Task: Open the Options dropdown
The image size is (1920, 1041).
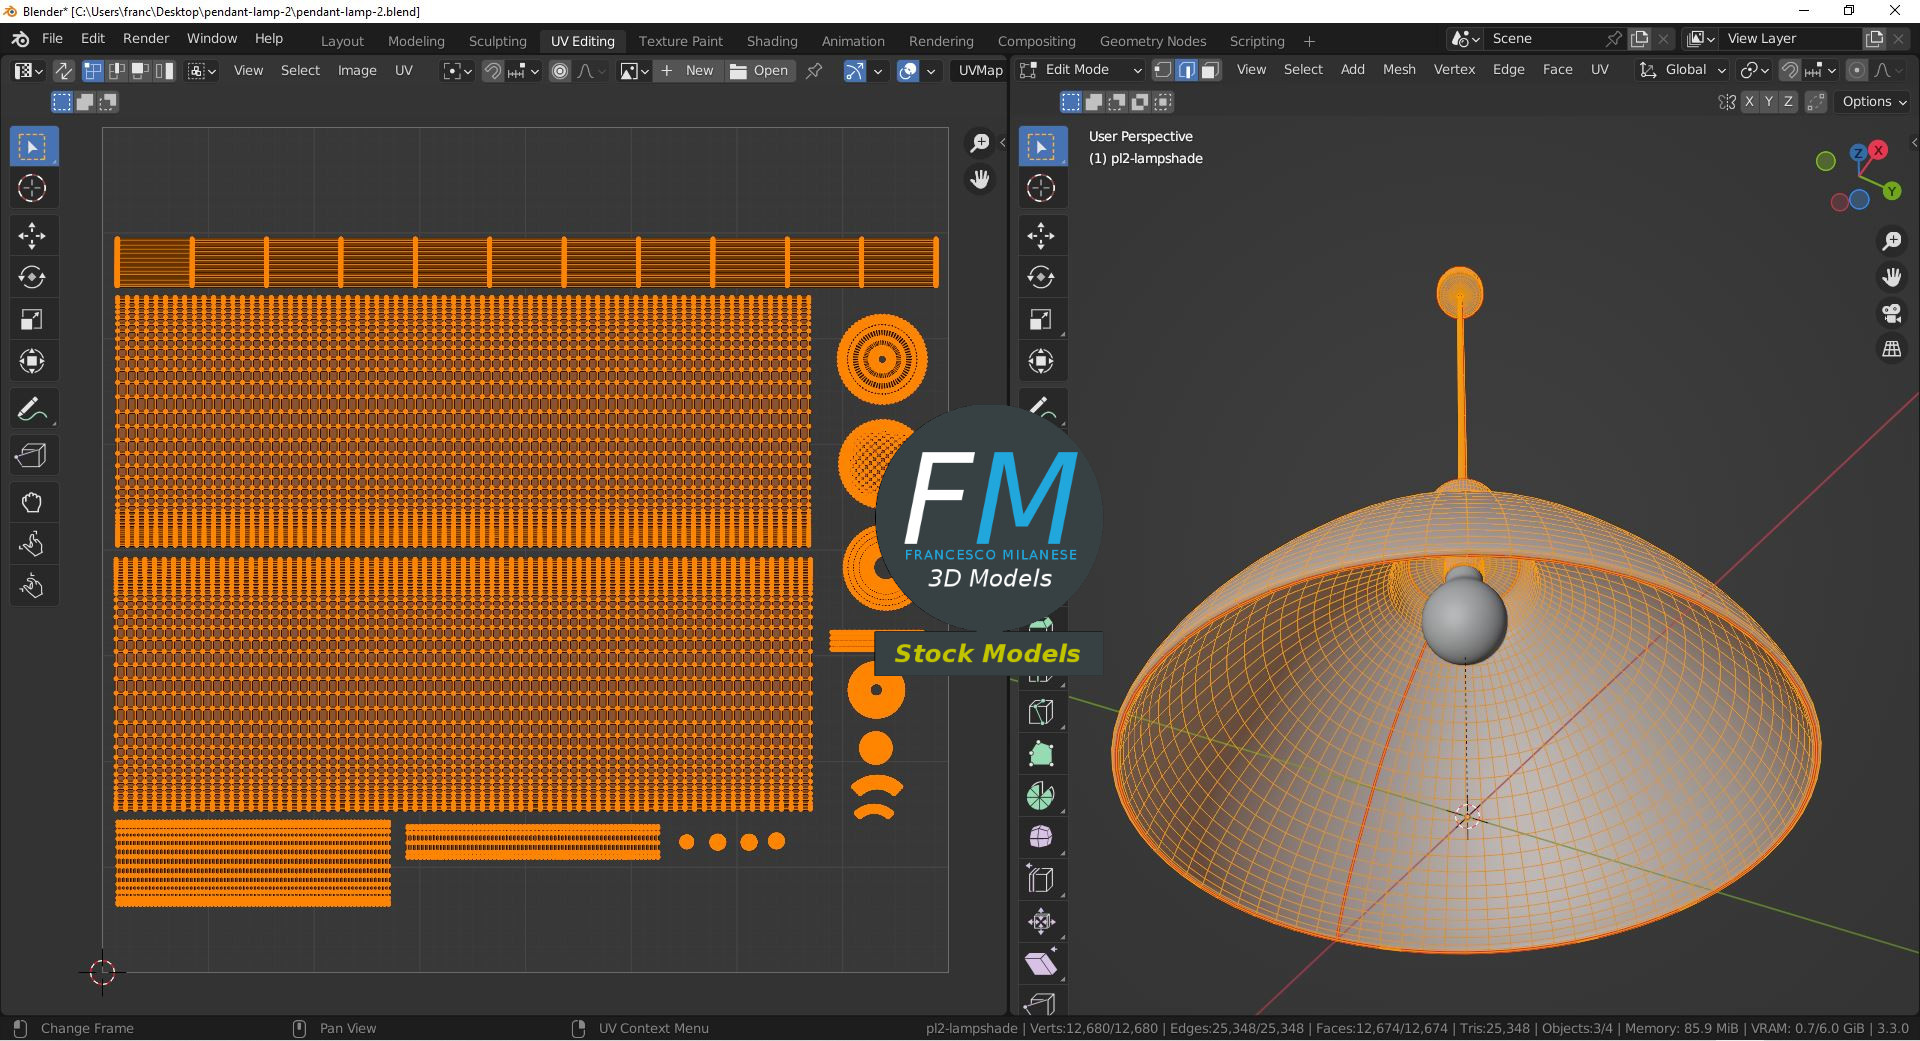Action: point(1874,102)
